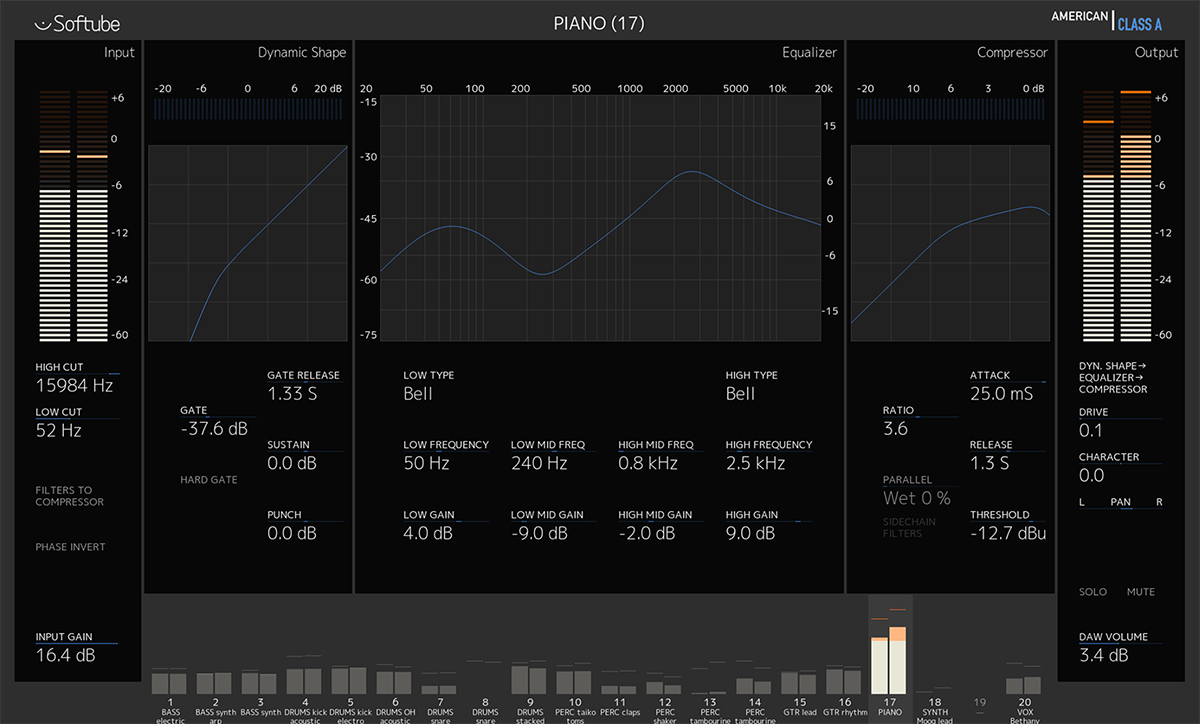This screenshot has width=1200, height=724.
Task: Select track 12 PERC shaker meter
Action: pyautogui.click(x=664, y=688)
